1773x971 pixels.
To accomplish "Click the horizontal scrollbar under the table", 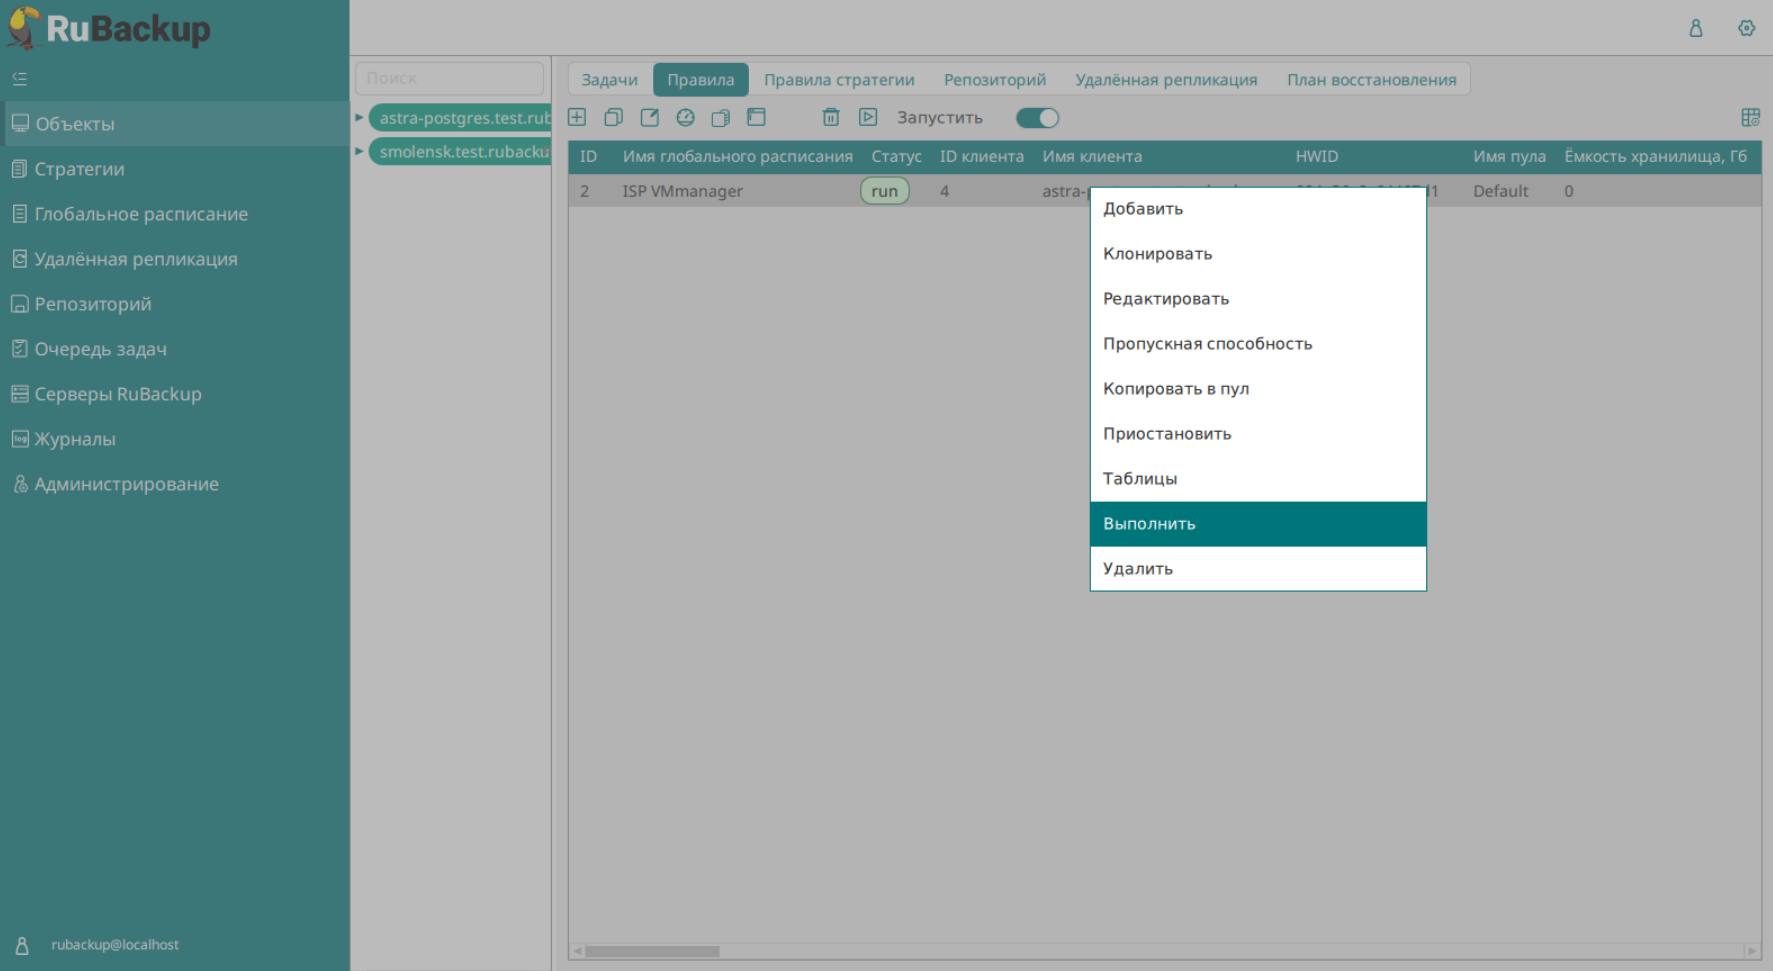I will click(652, 951).
